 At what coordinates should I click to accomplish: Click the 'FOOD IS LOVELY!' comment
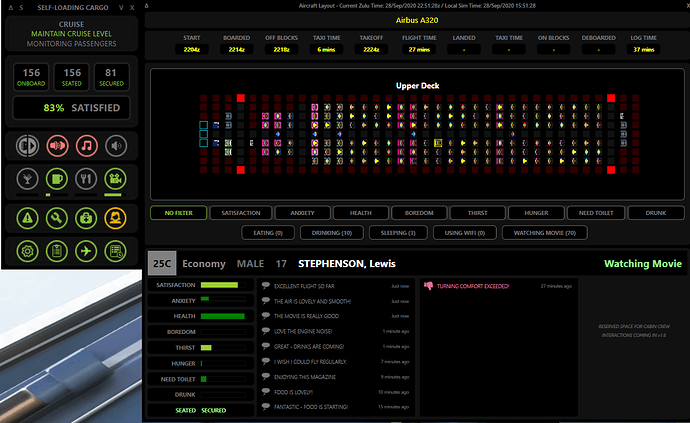(x=293, y=392)
